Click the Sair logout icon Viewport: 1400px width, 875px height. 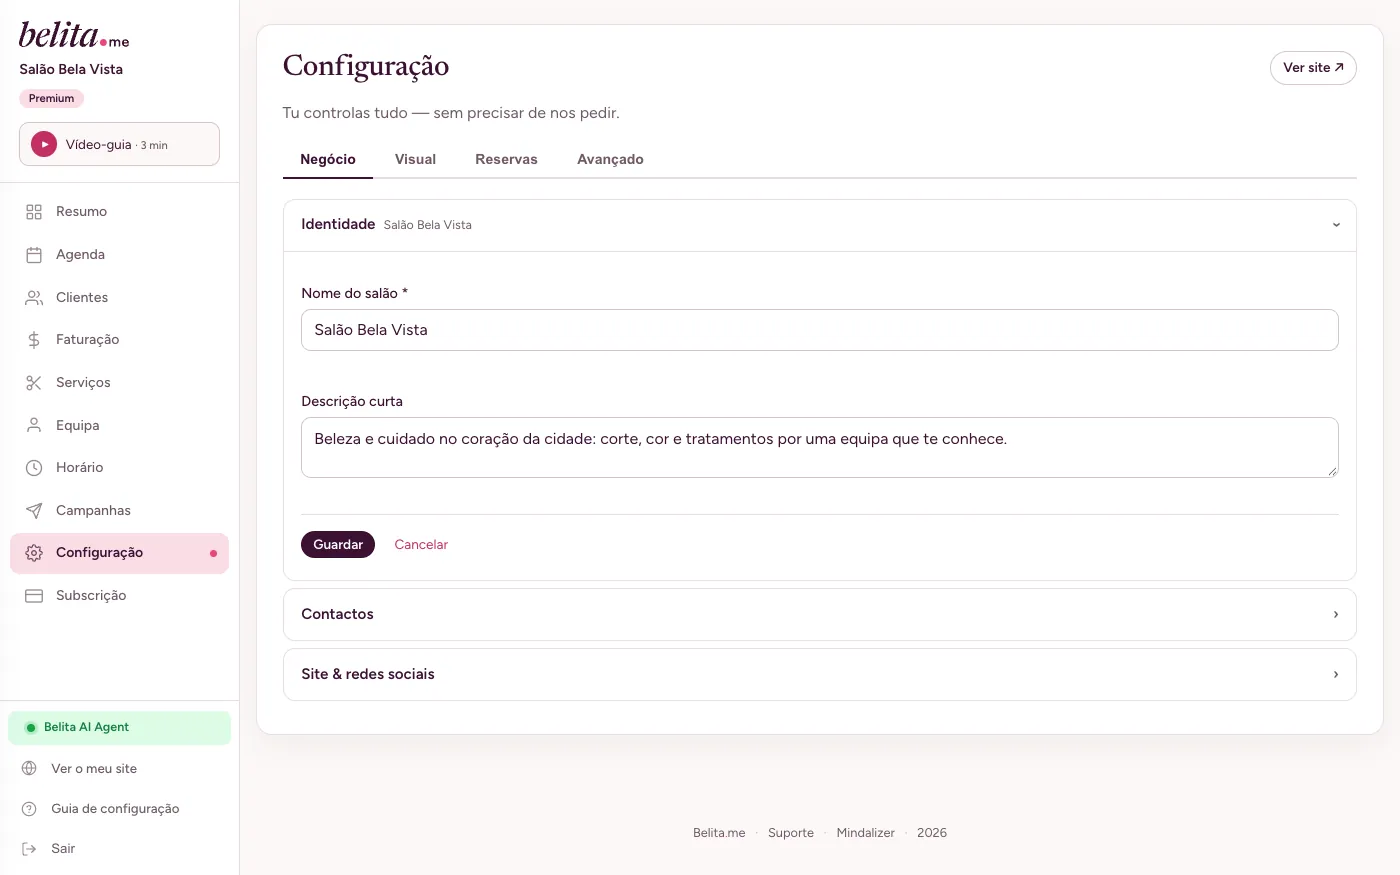coord(29,849)
